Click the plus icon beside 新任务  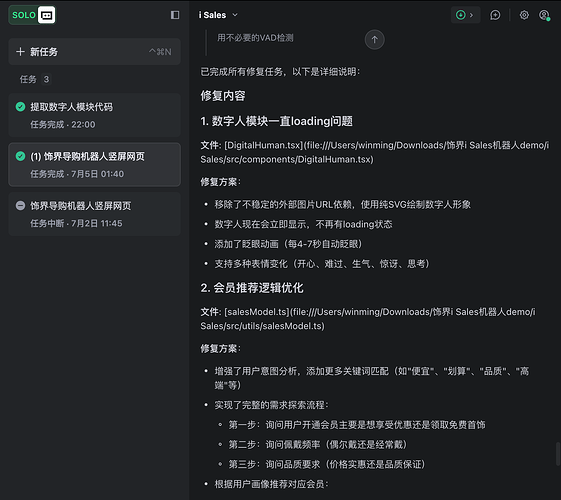click(20, 52)
